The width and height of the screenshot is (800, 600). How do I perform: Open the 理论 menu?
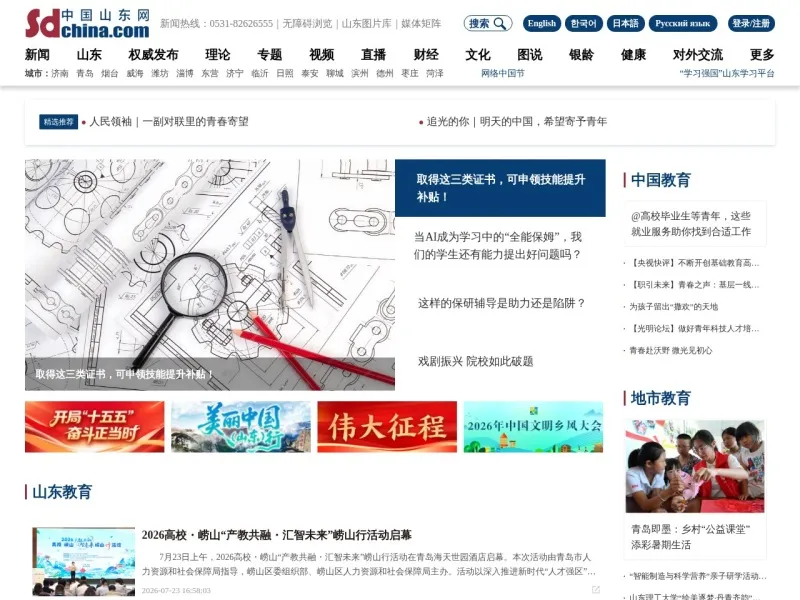[x=218, y=55]
